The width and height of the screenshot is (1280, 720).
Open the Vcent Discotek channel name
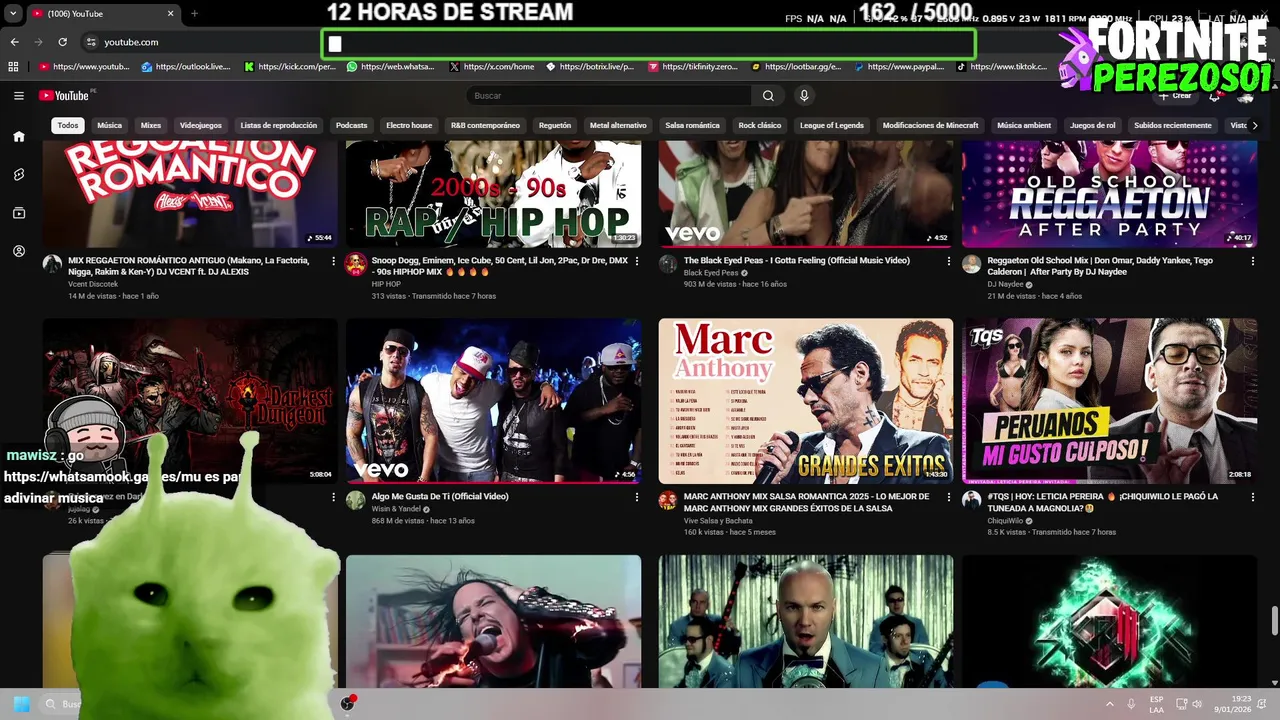[93, 284]
